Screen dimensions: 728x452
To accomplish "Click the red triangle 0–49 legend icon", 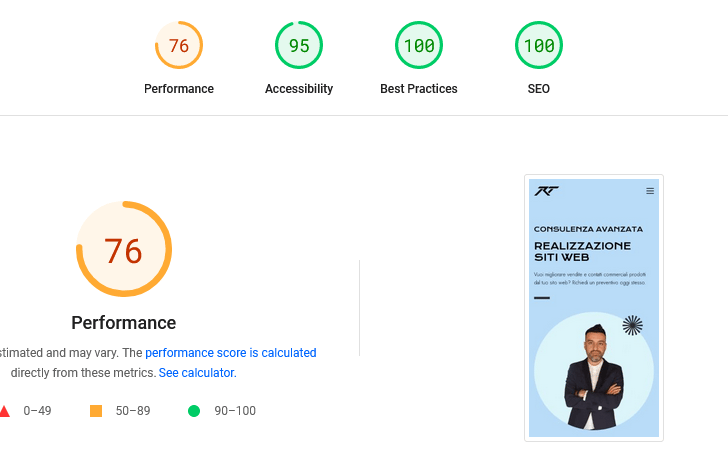I will click(4, 411).
